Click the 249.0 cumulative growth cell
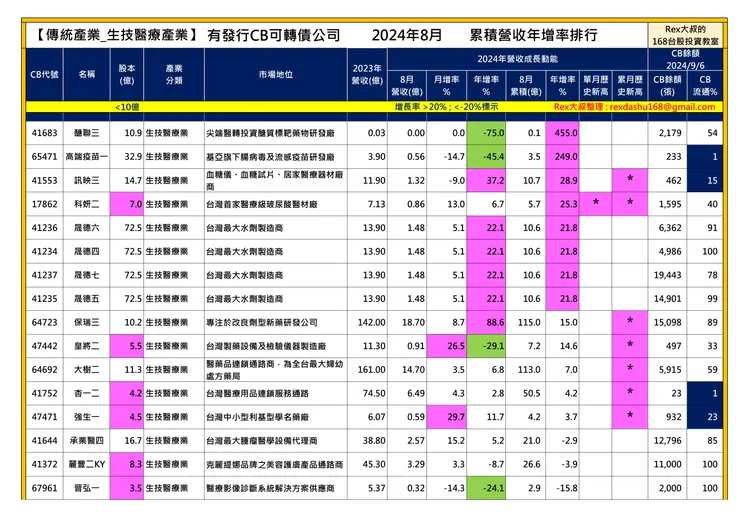The image size is (740, 523). pos(563,157)
